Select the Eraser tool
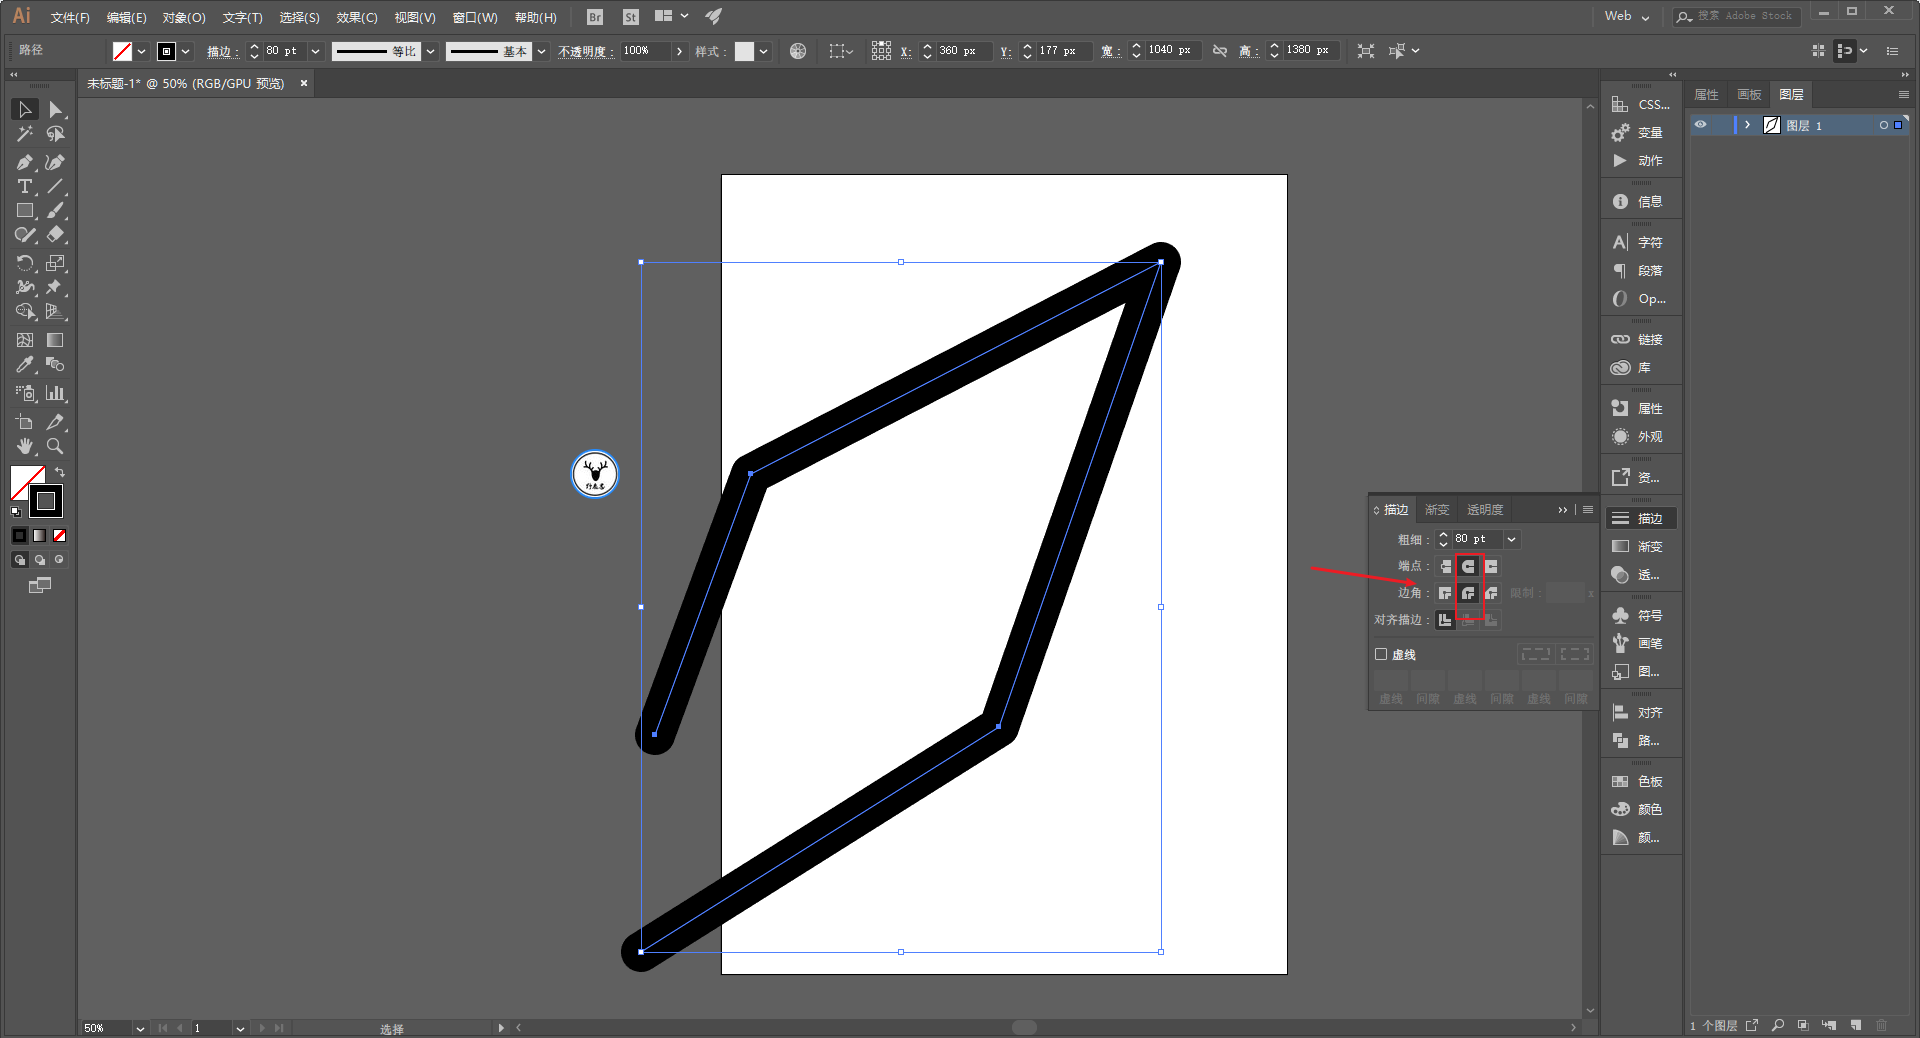The image size is (1920, 1038). point(55,235)
